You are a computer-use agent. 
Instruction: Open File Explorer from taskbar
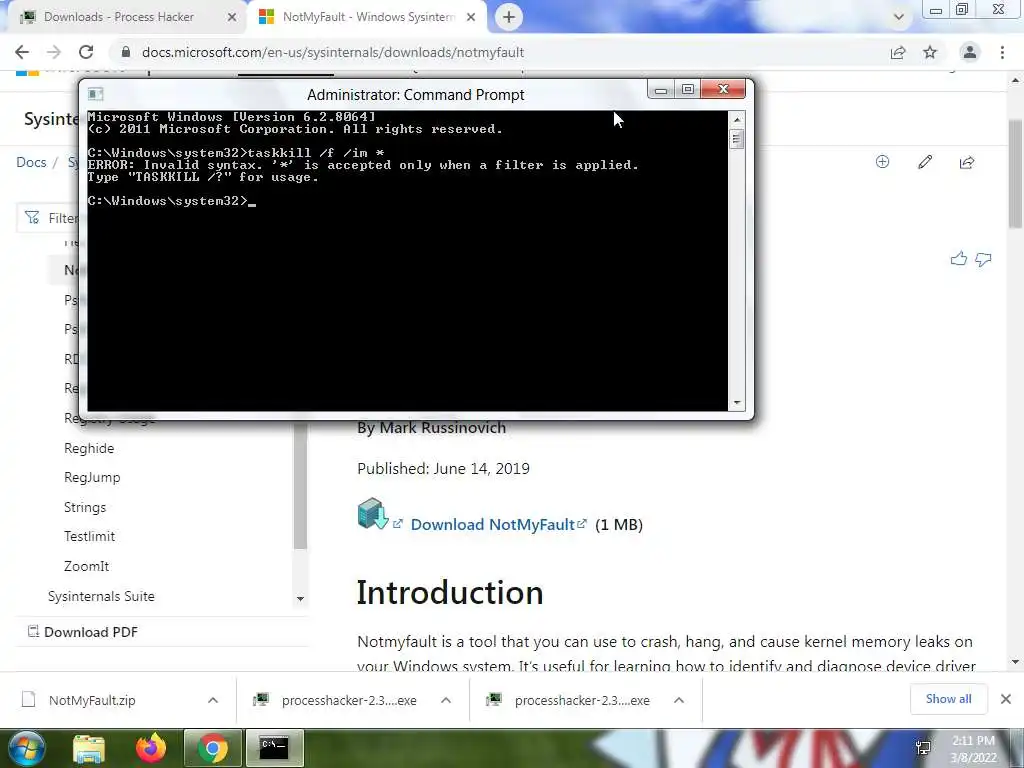click(89, 748)
